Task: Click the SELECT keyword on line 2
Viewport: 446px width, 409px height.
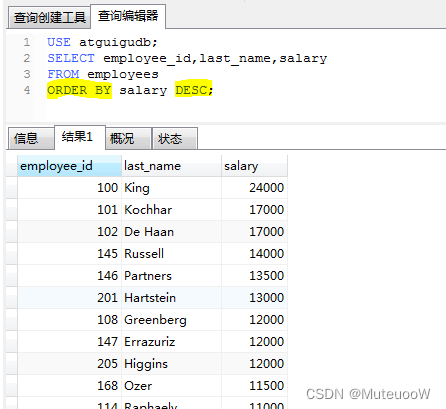Action: pyautogui.click(x=71, y=58)
